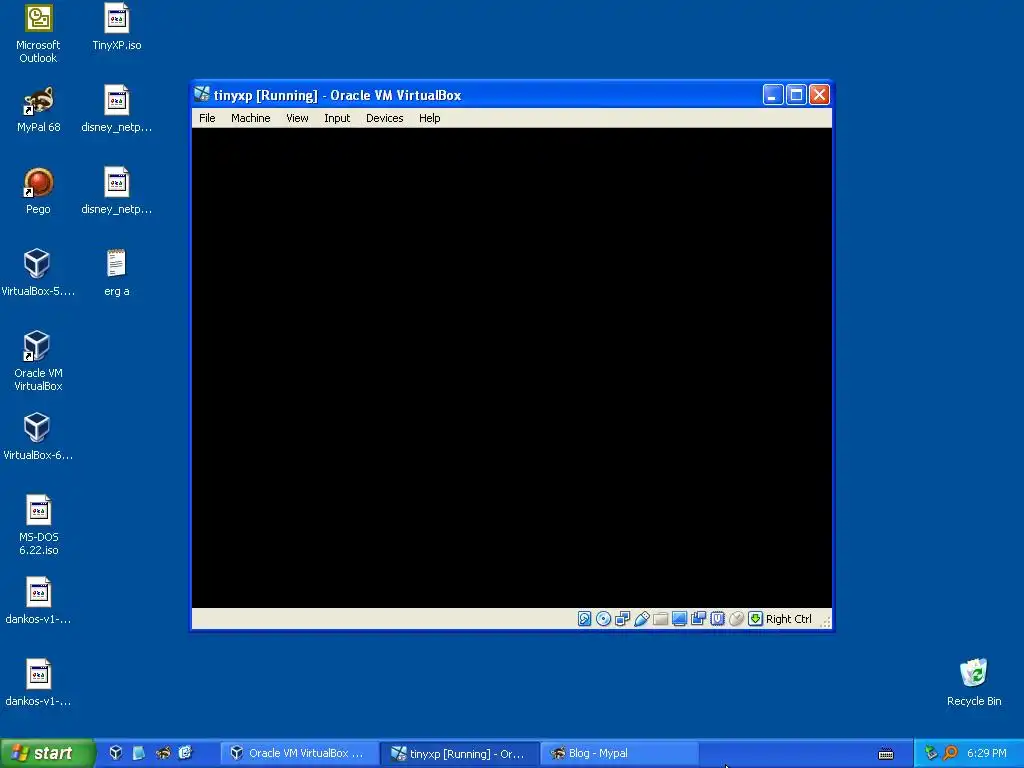Image resolution: width=1024 pixels, height=768 pixels.
Task: Switch to Oracle VM VirtualBox taskbar button
Action: click(299, 754)
